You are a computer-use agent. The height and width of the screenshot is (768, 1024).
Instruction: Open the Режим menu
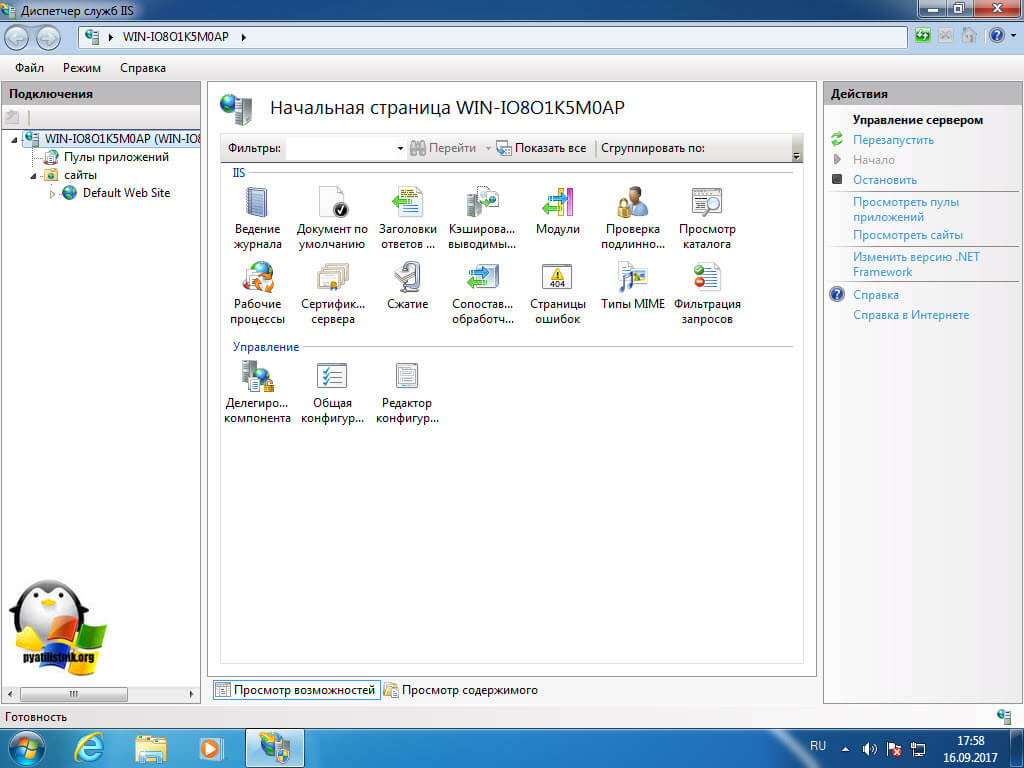82,68
